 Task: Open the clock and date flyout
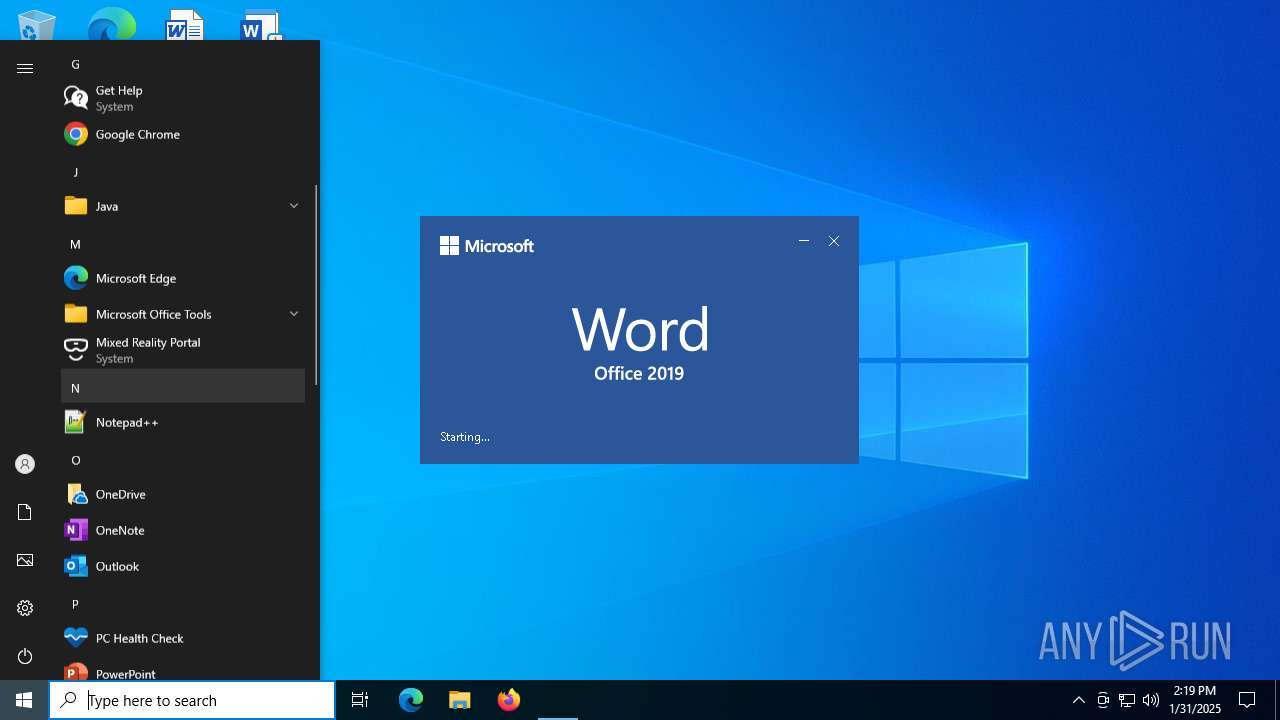(x=1195, y=700)
